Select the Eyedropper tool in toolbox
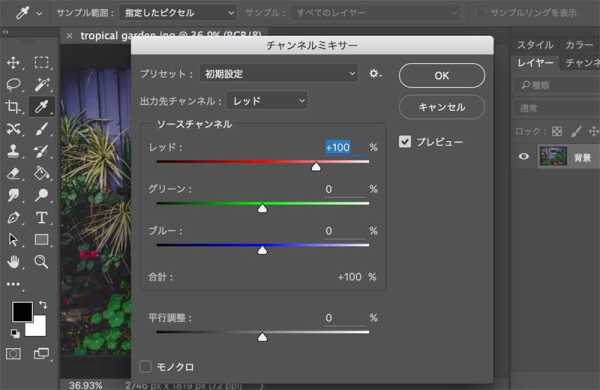The width and height of the screenshot is (600, 390). pos(41,107)
